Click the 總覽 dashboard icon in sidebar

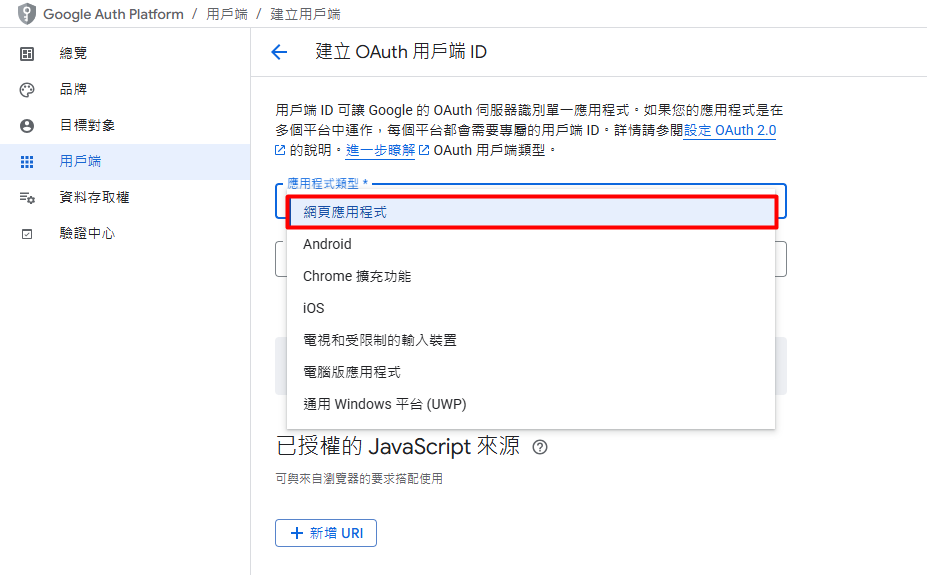(x=27, y=54)
